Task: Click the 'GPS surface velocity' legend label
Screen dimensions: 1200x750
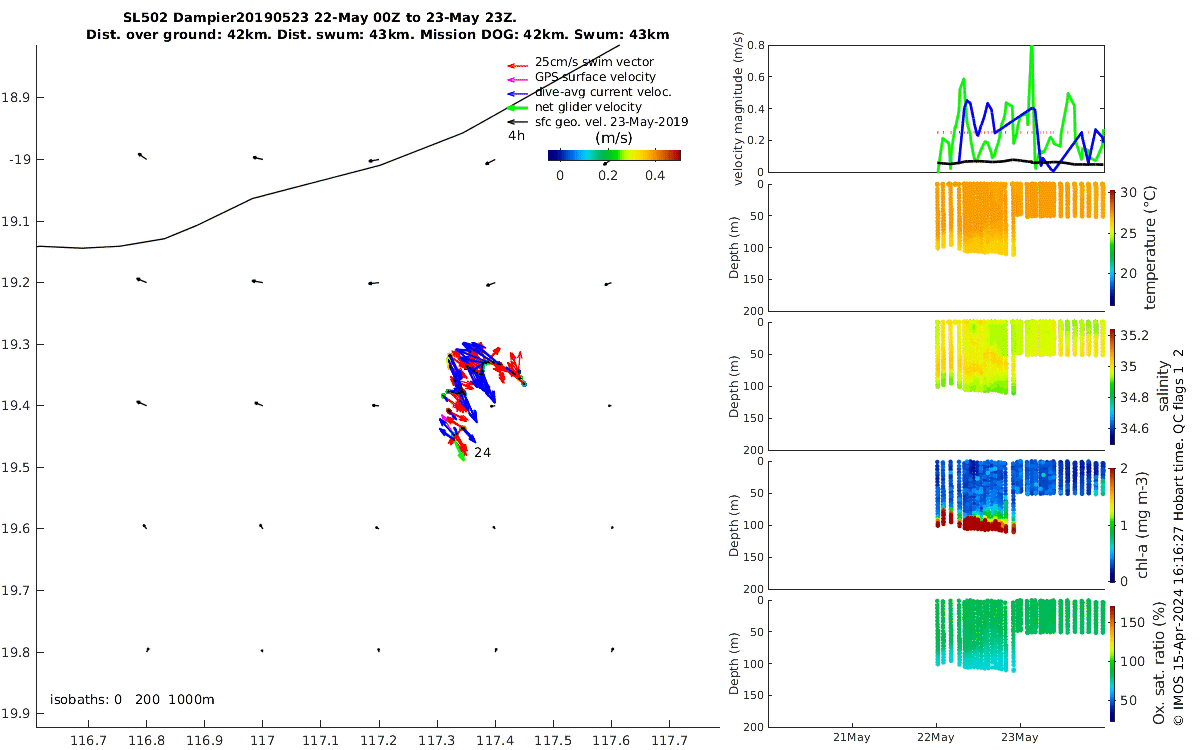Action: [596, 77]
